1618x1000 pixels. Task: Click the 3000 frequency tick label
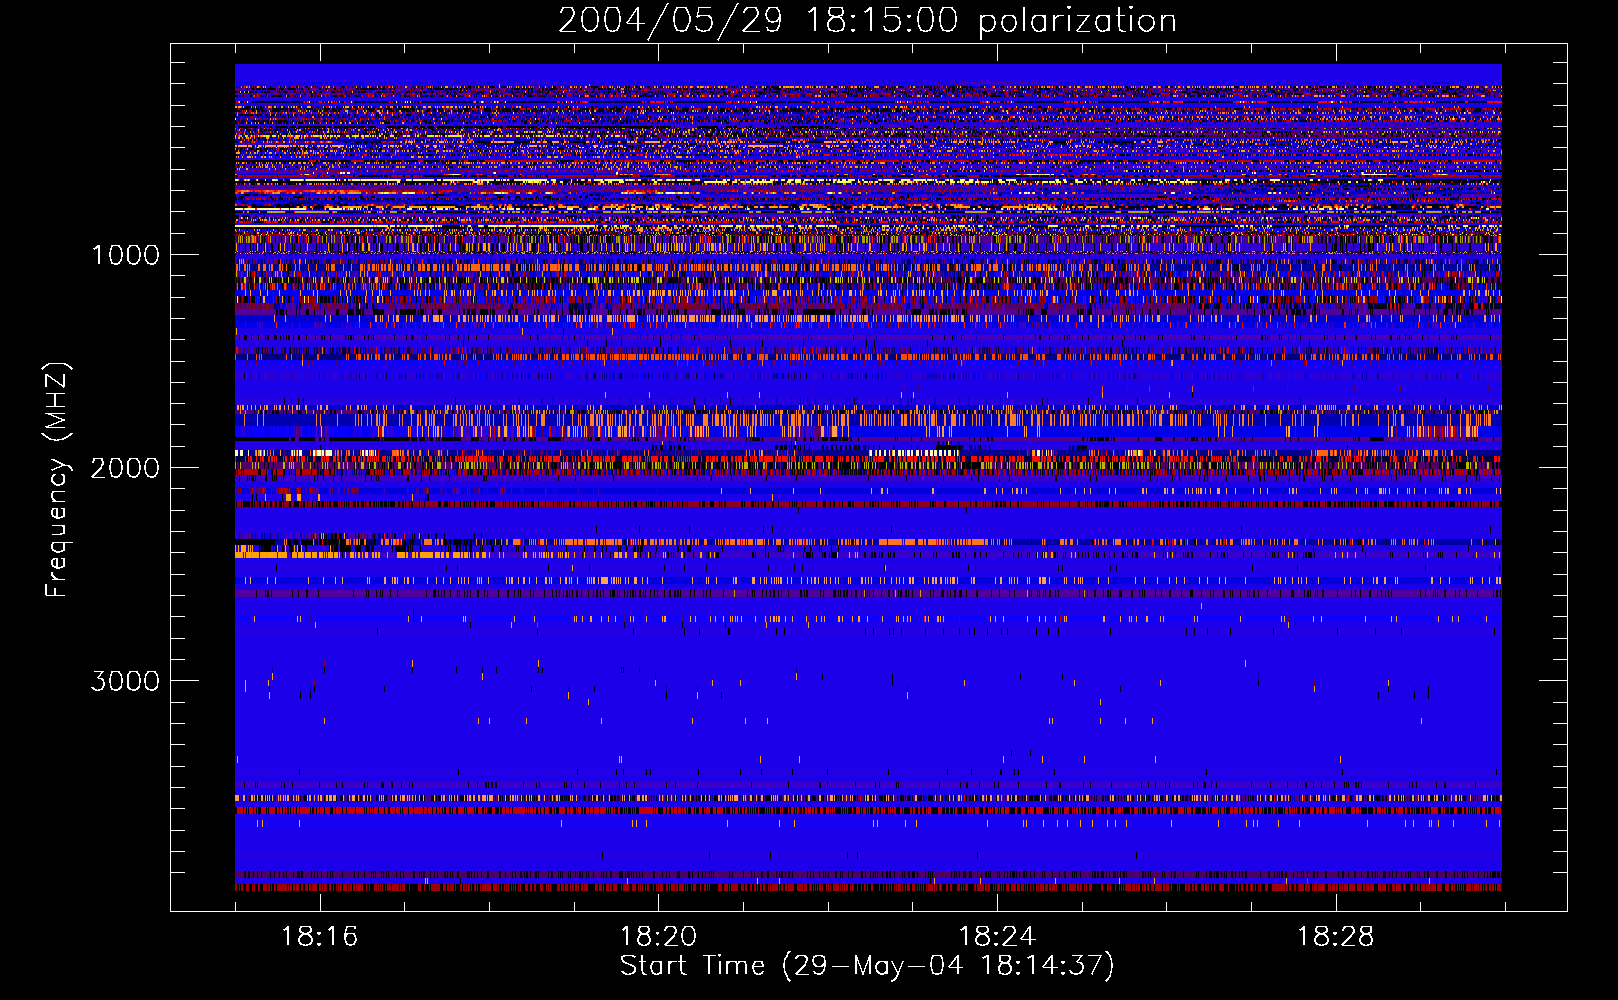[x=125, y=681]
